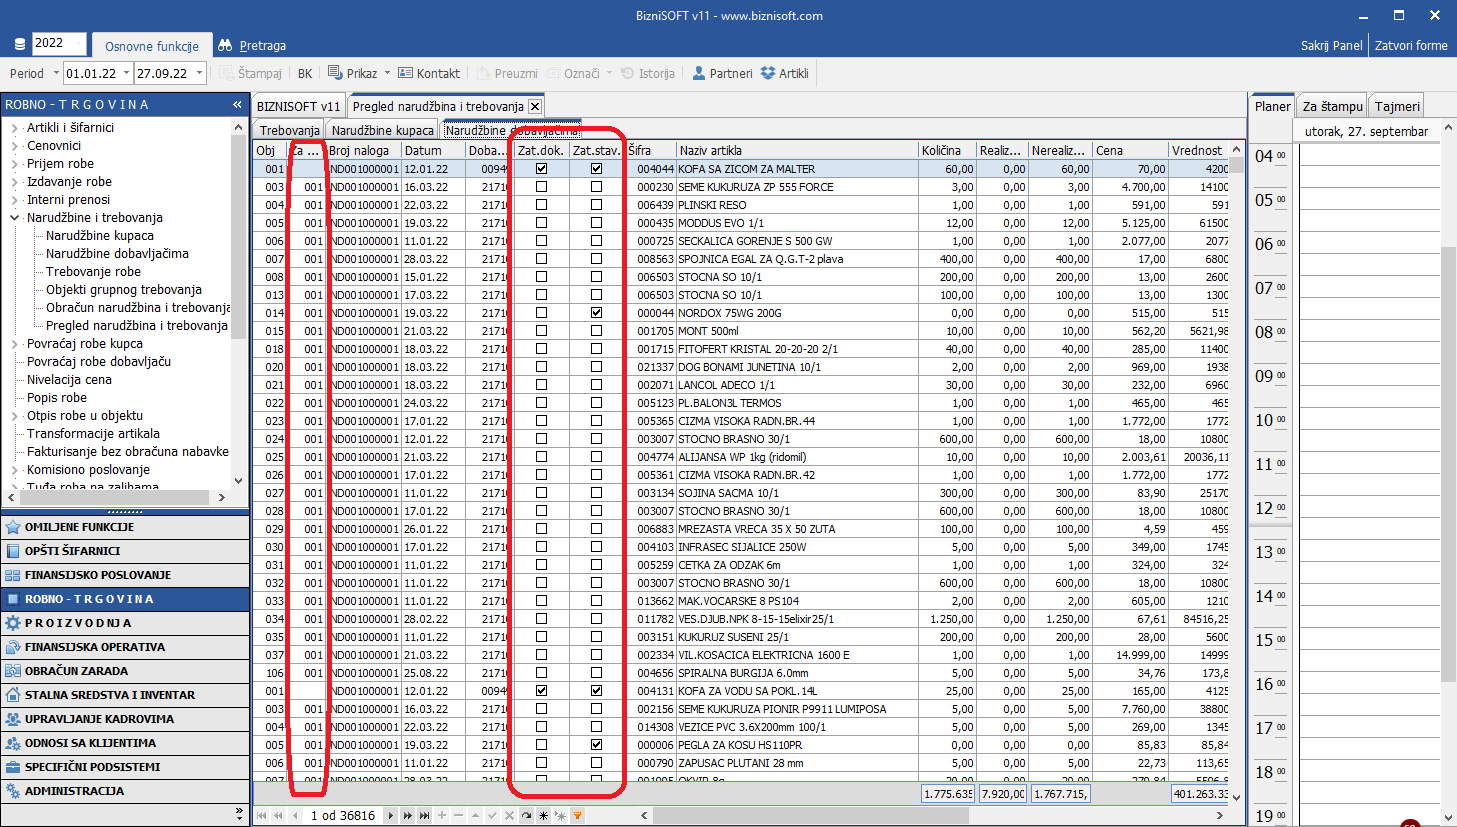Jump to last record in navigator
1457x827 pixels.
click(425, 815)
